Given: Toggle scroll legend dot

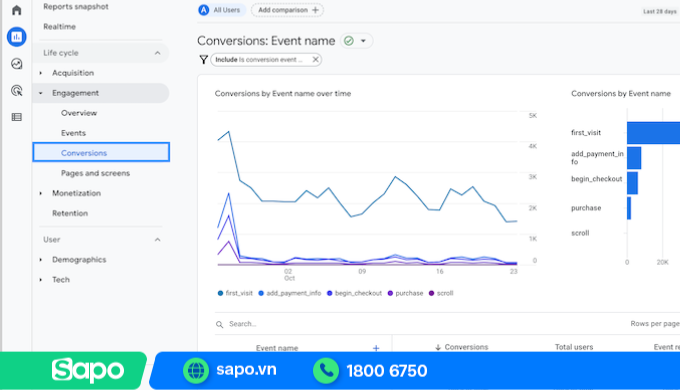Looking at the screenshot, I should pyautogui.click(x=432, y=293).
